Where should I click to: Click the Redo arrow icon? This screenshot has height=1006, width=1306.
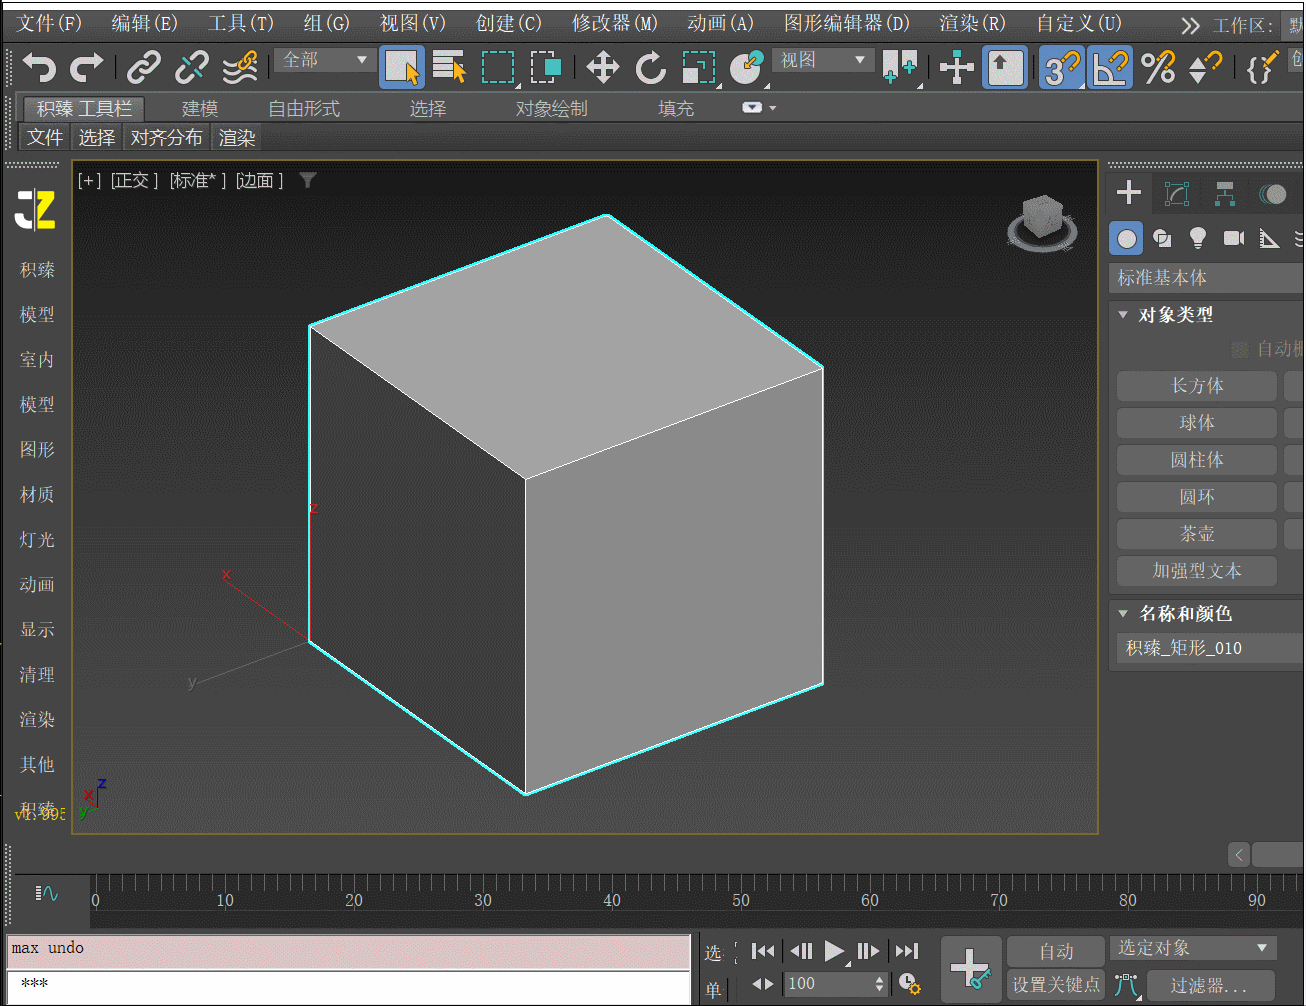pos(87,68)
